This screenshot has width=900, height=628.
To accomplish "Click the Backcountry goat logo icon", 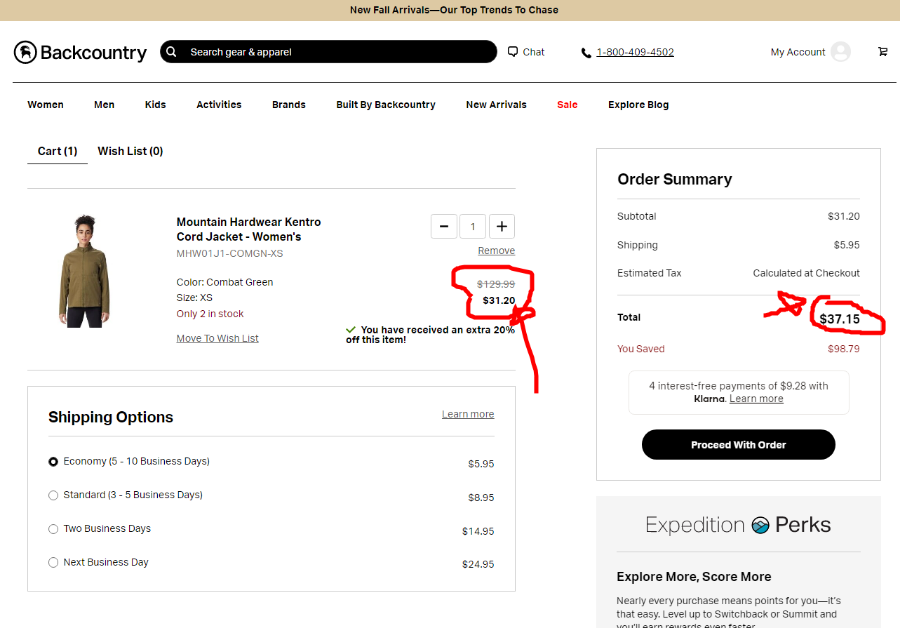I will coord(25,52).
